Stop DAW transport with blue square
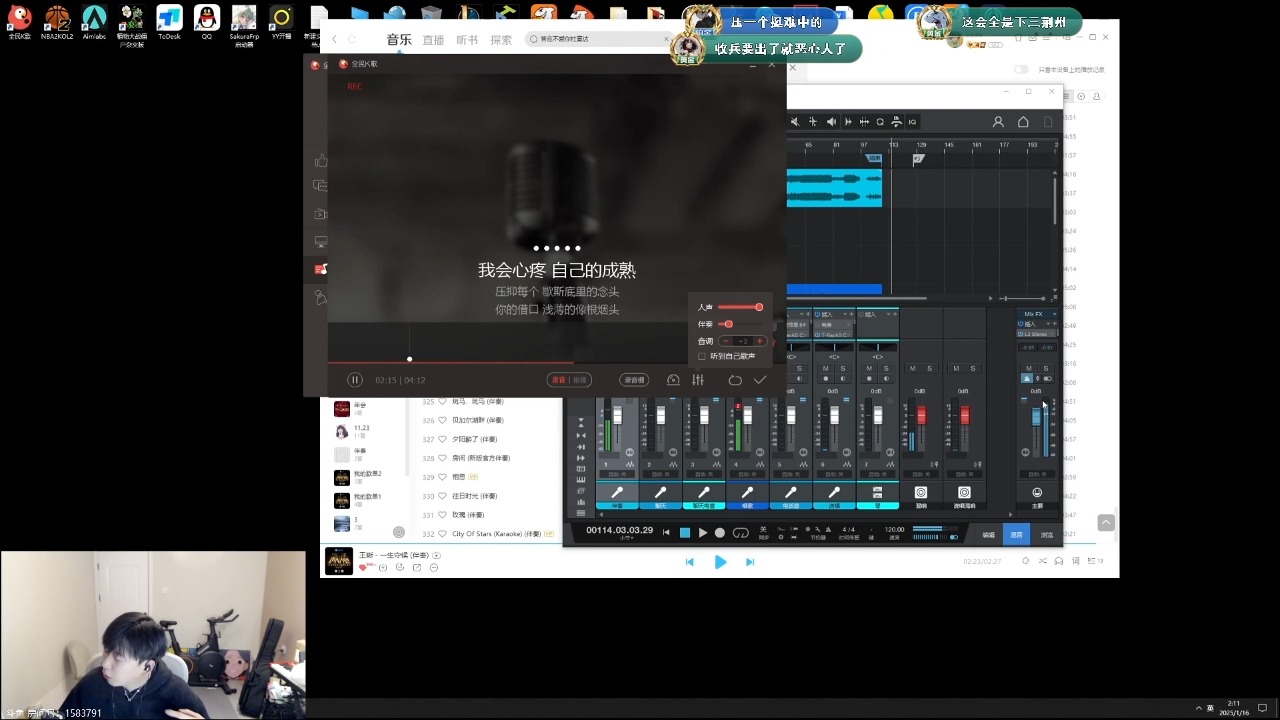The width and height of the screenshot is (1280, 720). click(x=685, y=533)
